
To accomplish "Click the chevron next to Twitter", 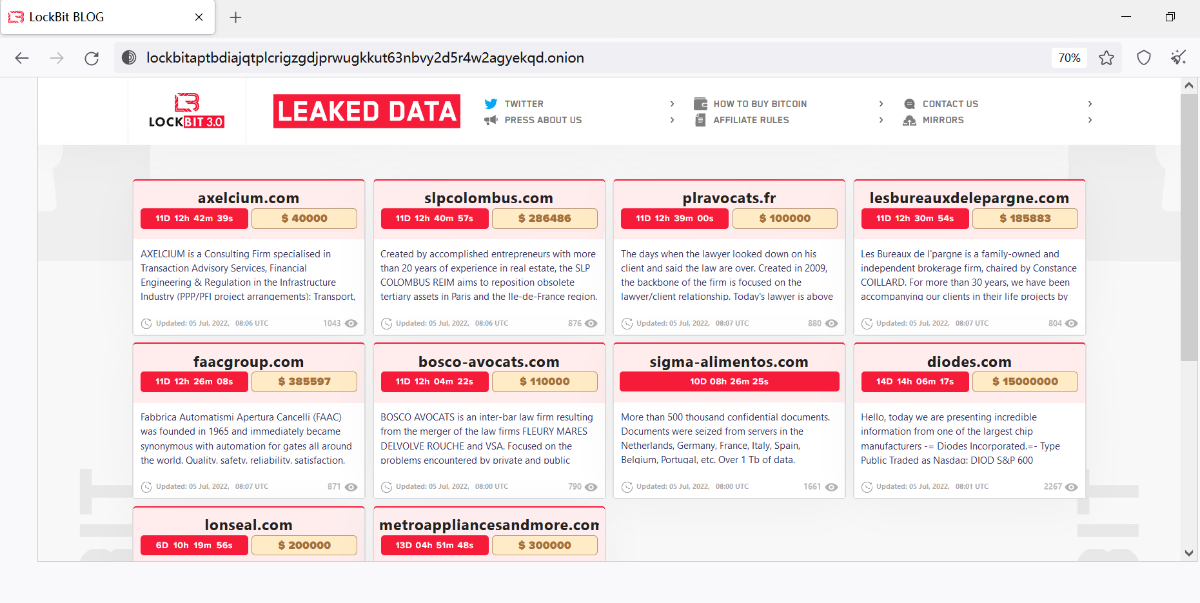I will [673, 104].
